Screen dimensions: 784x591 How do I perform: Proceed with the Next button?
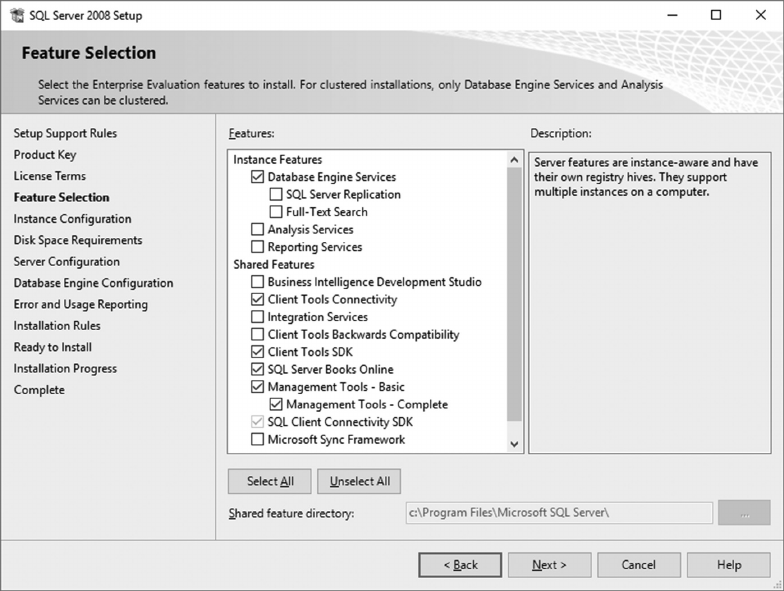(550, 565)
